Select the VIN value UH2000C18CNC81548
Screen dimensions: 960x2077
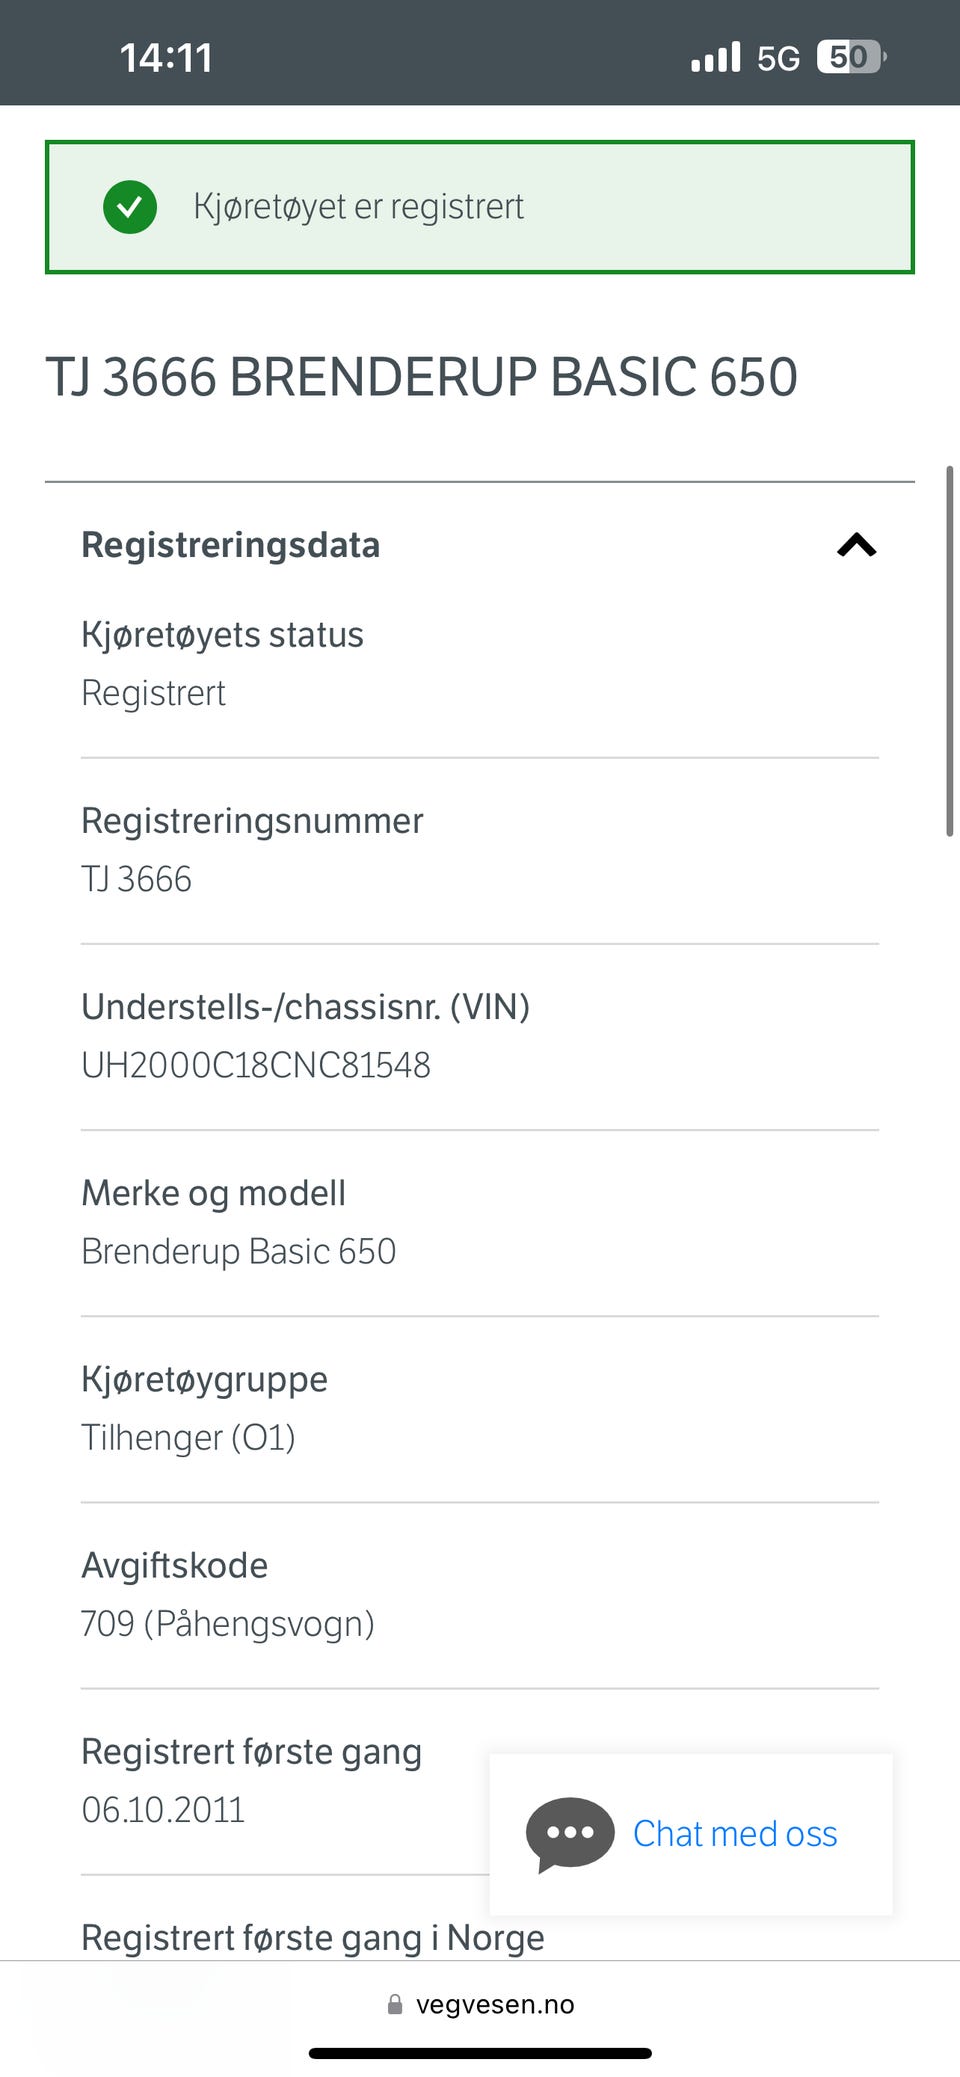256,1065
